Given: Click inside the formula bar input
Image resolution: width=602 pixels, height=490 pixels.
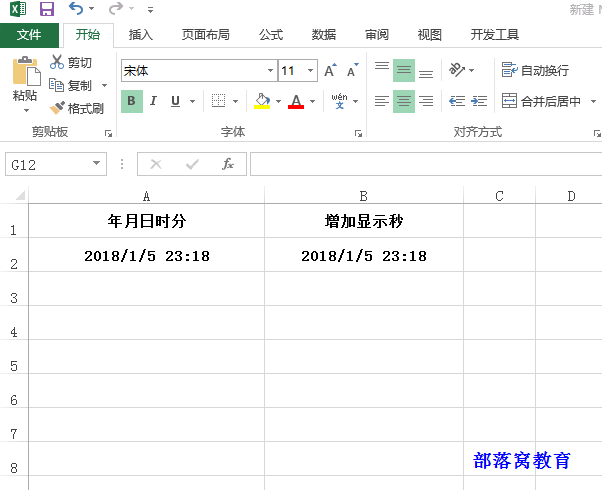Looking at the screenshot, I should point(426,164).
